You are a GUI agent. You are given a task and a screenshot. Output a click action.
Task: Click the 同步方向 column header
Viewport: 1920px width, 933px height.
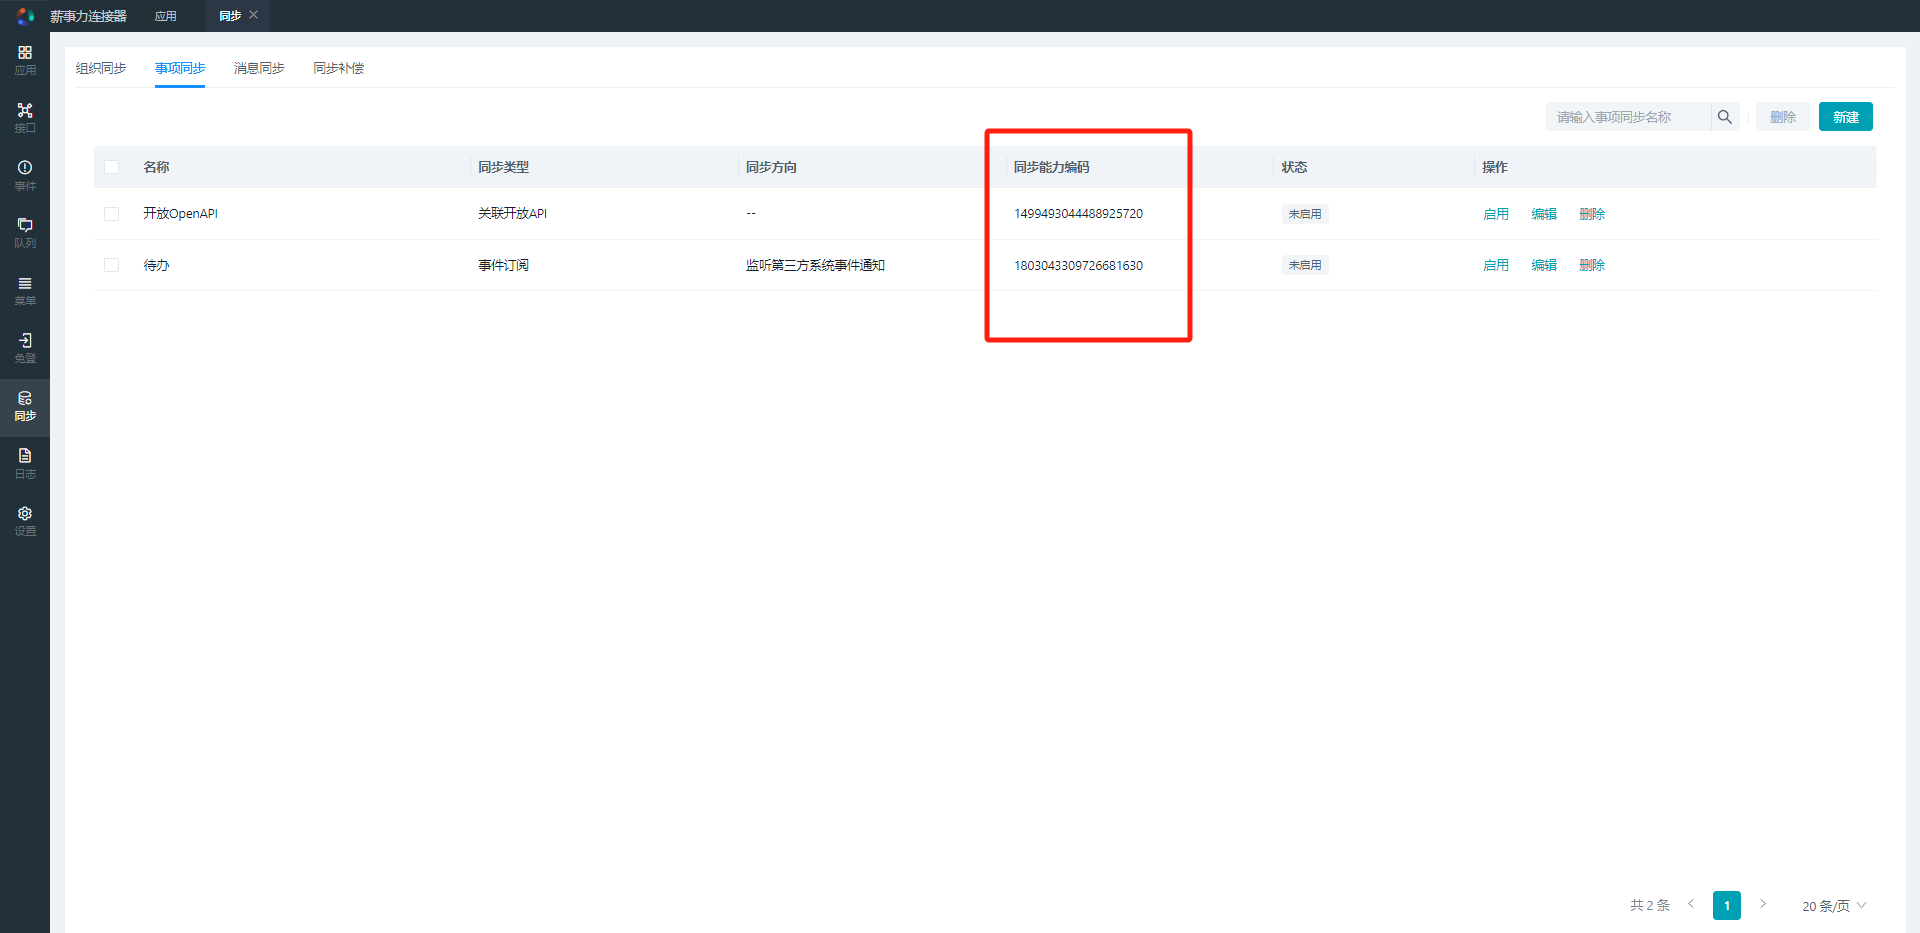tap(771, 167)
